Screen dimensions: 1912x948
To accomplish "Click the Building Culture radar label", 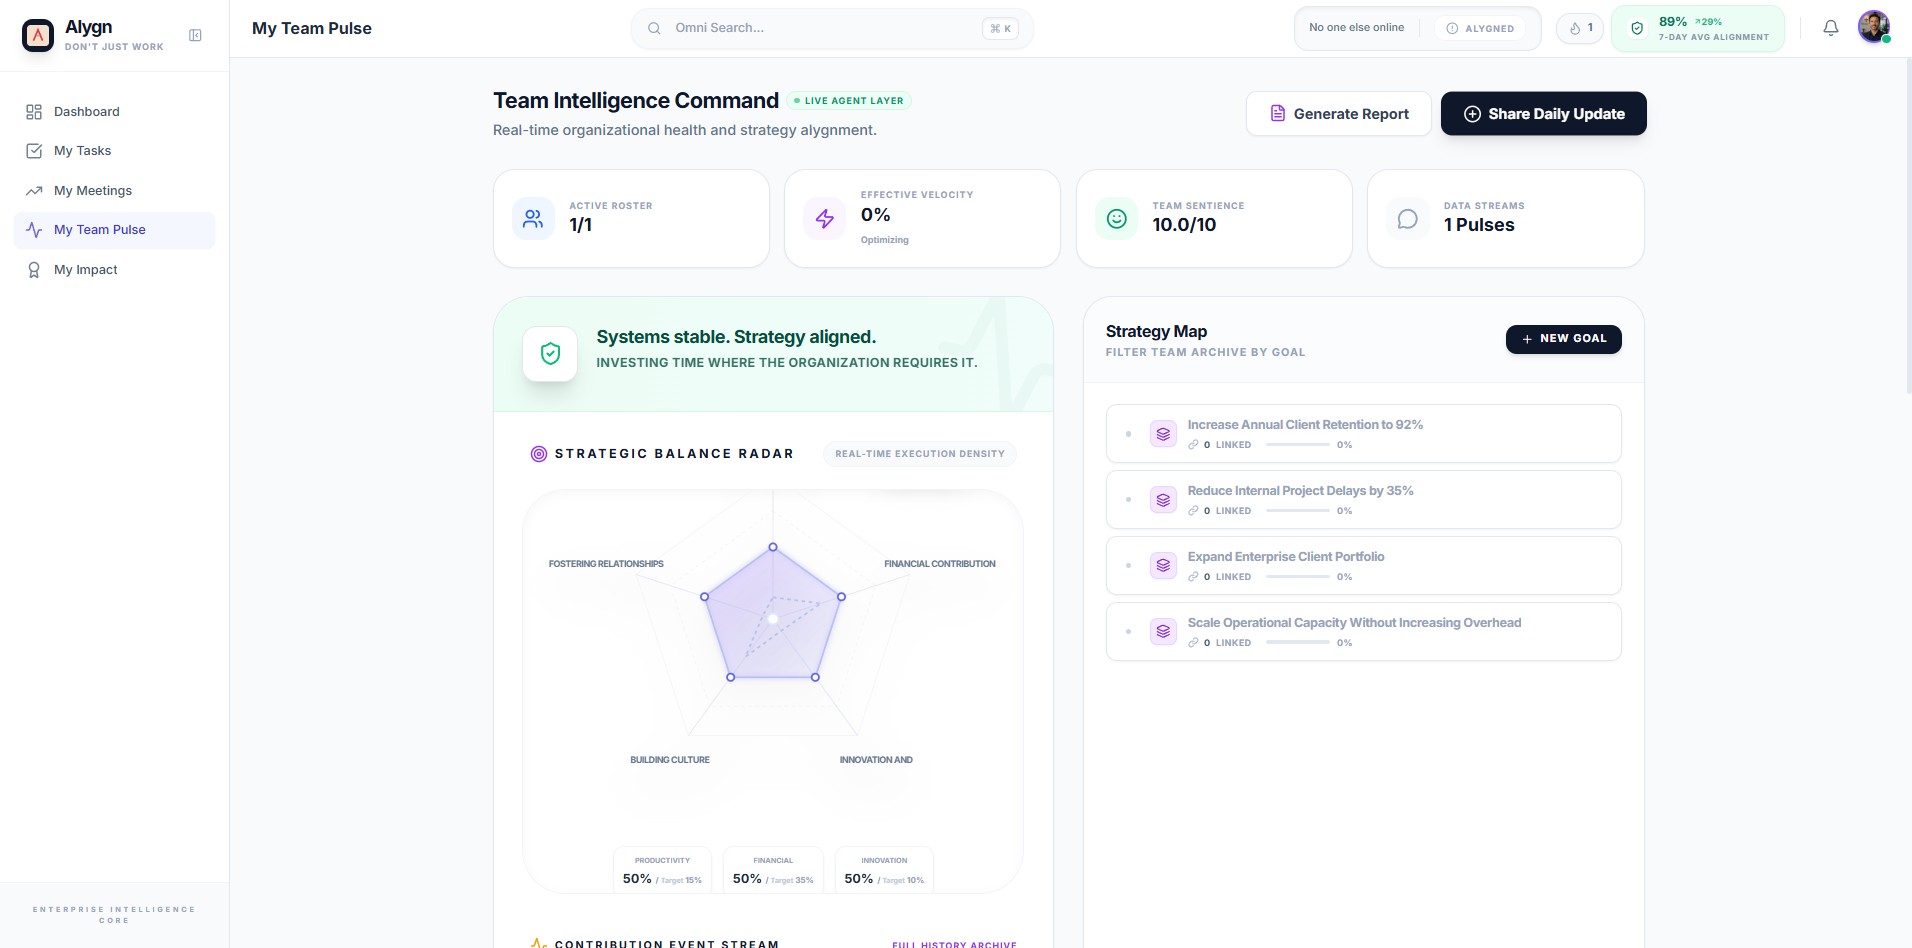I will [670, 760].
